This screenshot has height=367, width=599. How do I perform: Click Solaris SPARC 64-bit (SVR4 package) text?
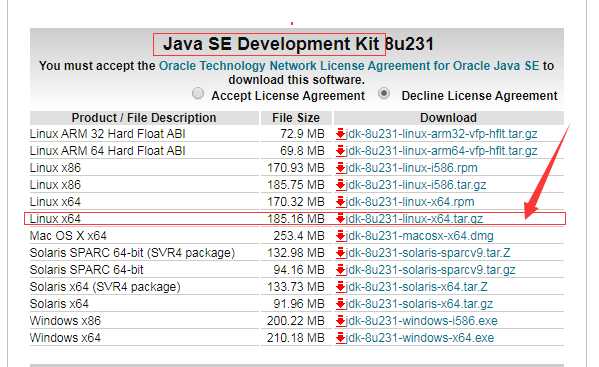(x=132, y=253)
